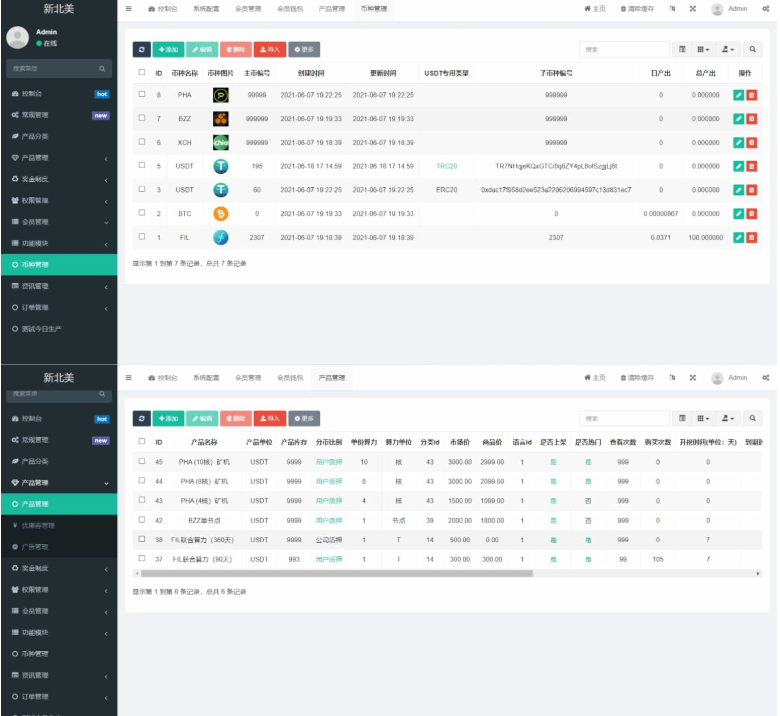This screenshot has height=716, width=780.
Task: Click the fullscreen icon in the coin page header
Action: point(692,9)
